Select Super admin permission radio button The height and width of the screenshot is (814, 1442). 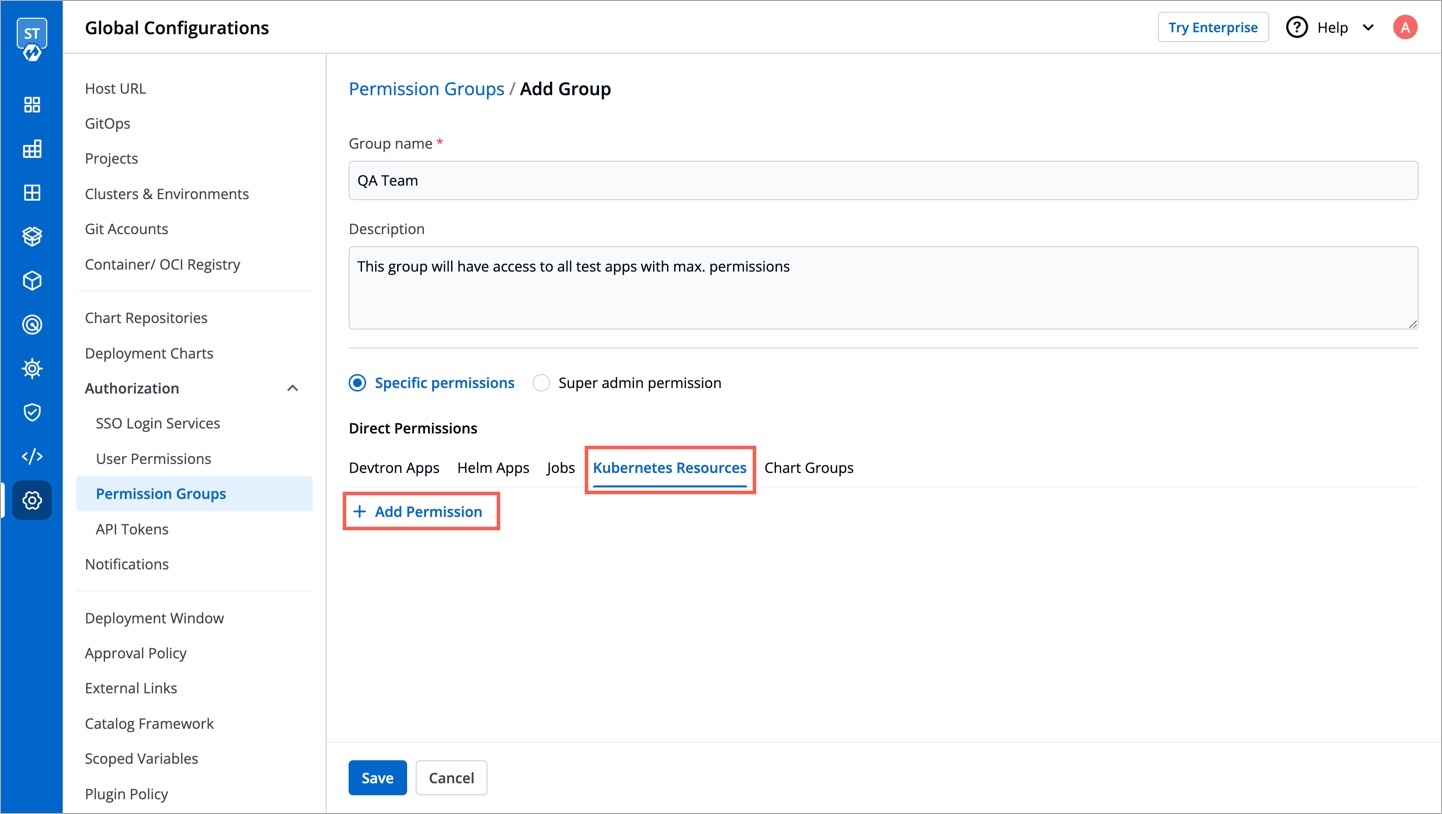pyautogui.click(x=541, y=383)
